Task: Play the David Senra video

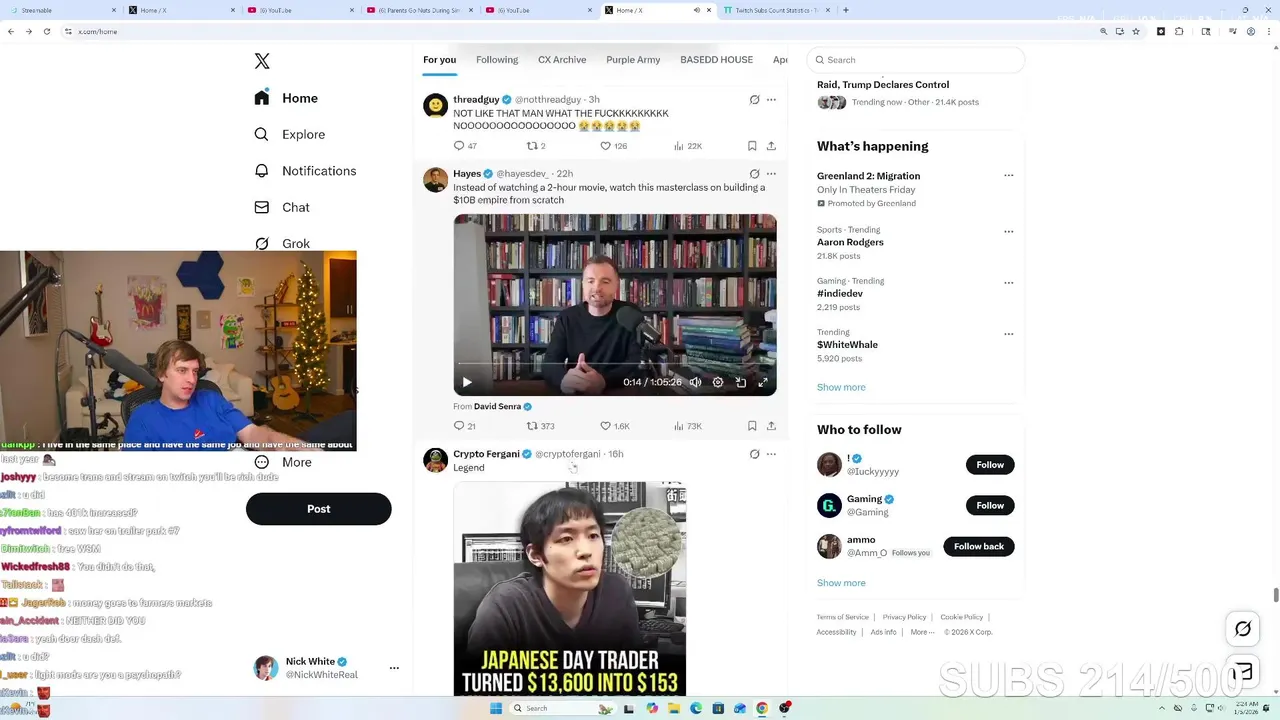Action: coord(467,382)
